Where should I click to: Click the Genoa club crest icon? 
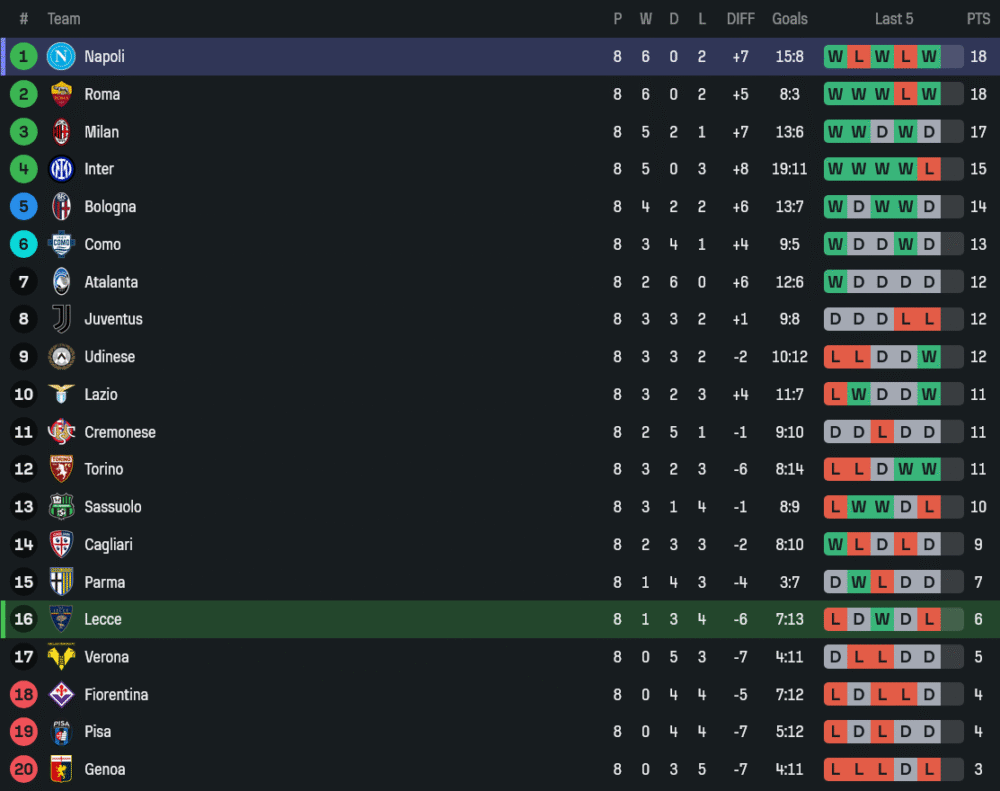[x=61, y=769]
